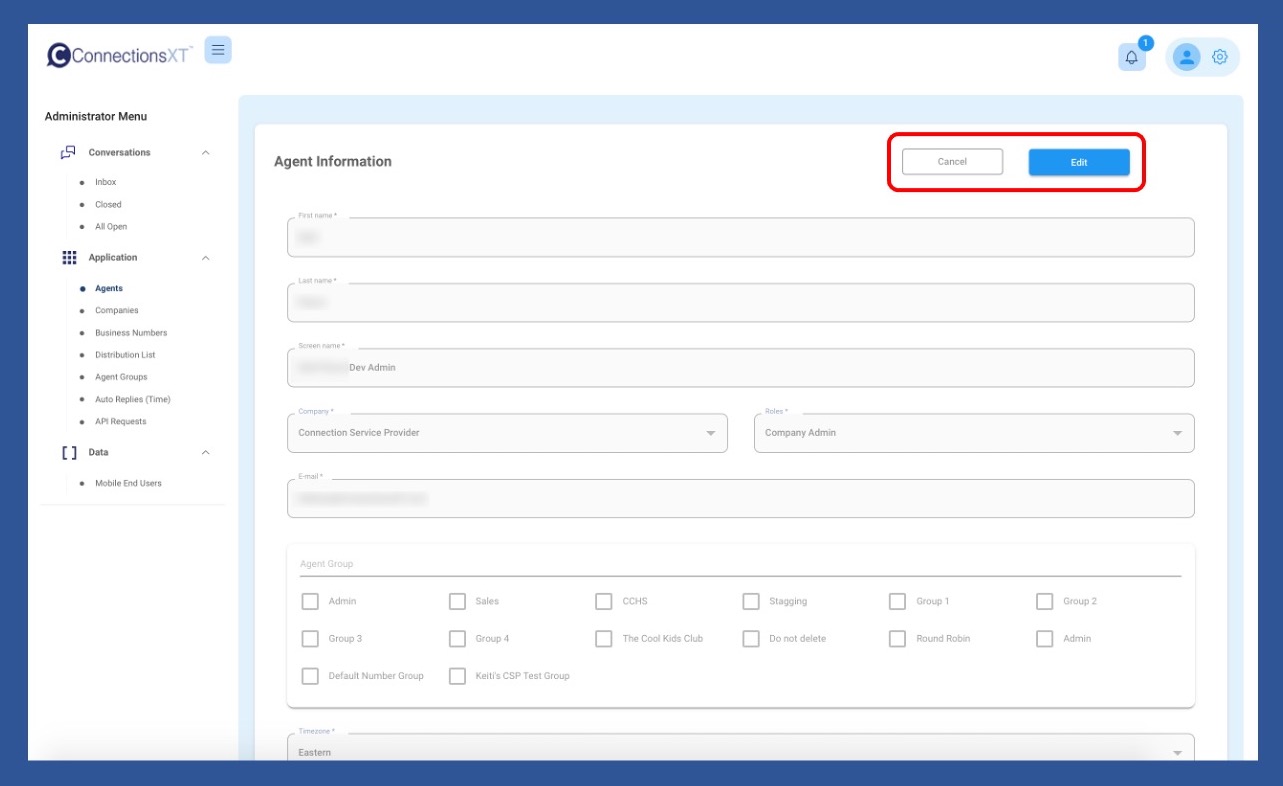Click the Conversations chat icon
Image resolution: width=1283 pixels, height=786 pixels.
click(x=68, y=153)
